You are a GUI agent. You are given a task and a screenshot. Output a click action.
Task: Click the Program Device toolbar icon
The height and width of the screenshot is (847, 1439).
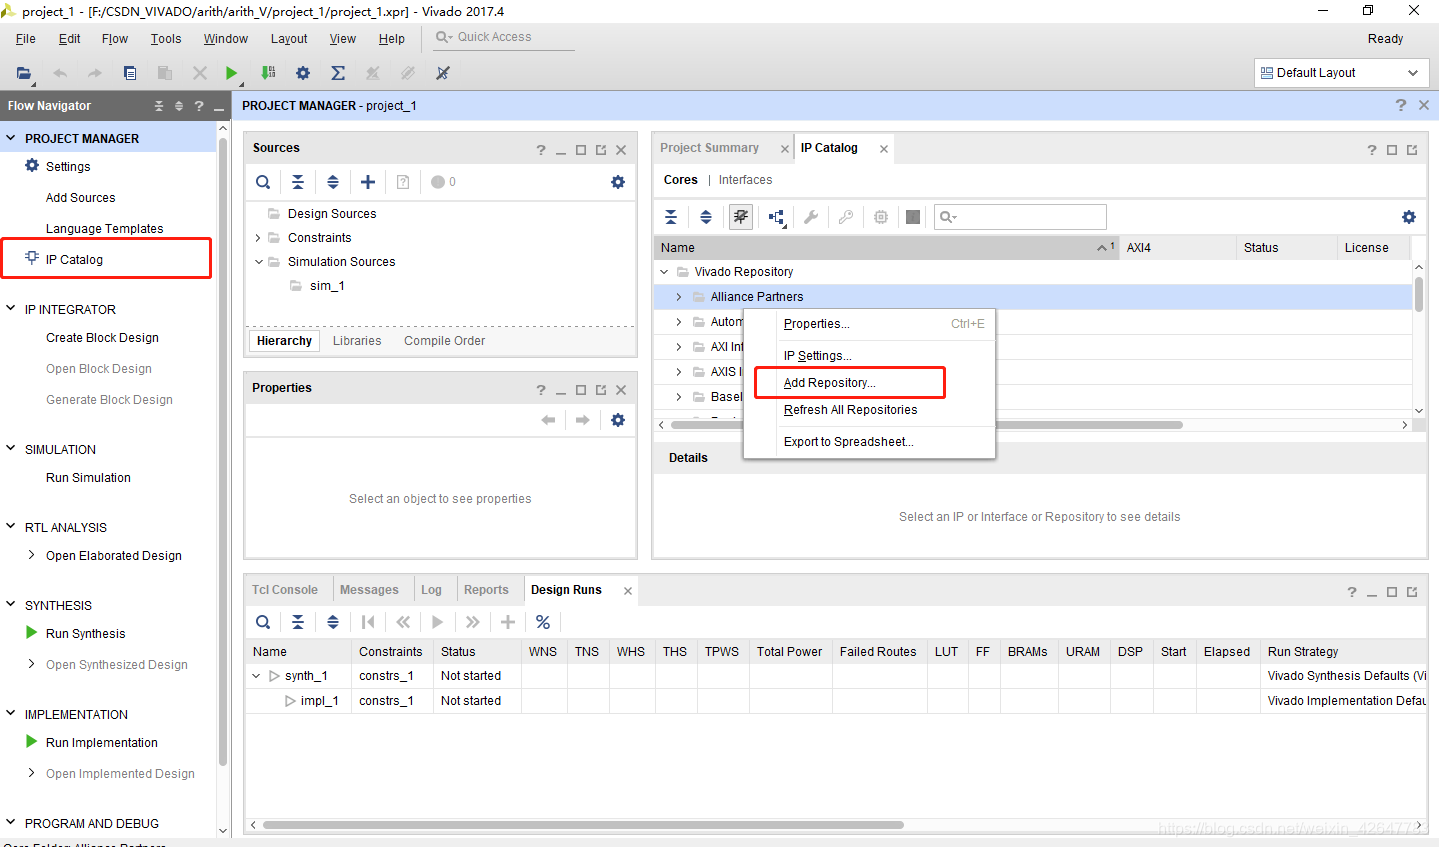[268, 73]
